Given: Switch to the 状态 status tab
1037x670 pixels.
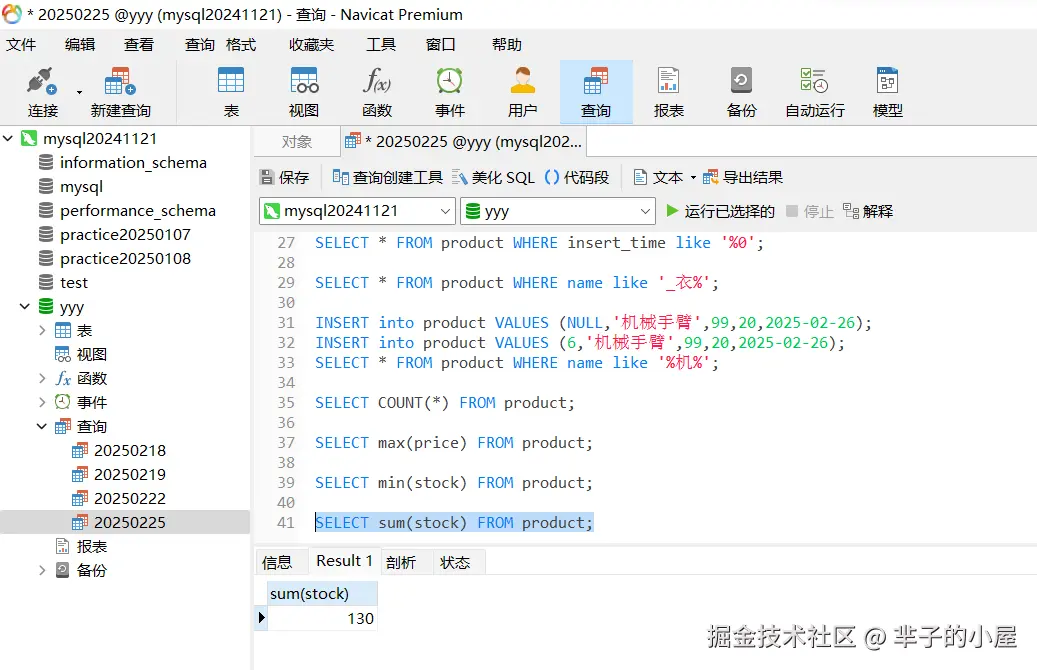Looking at the screenshot, I should (x=455, y=562).
